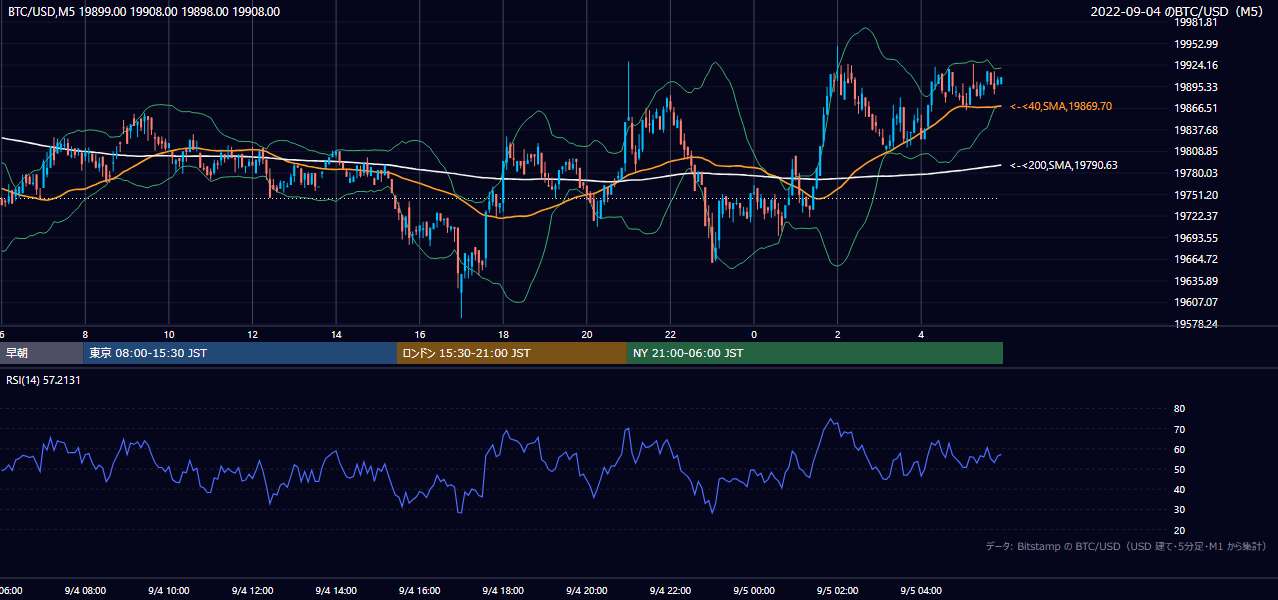Click the <-<40,SMA,19869.70 label

tap(1061, 106)
